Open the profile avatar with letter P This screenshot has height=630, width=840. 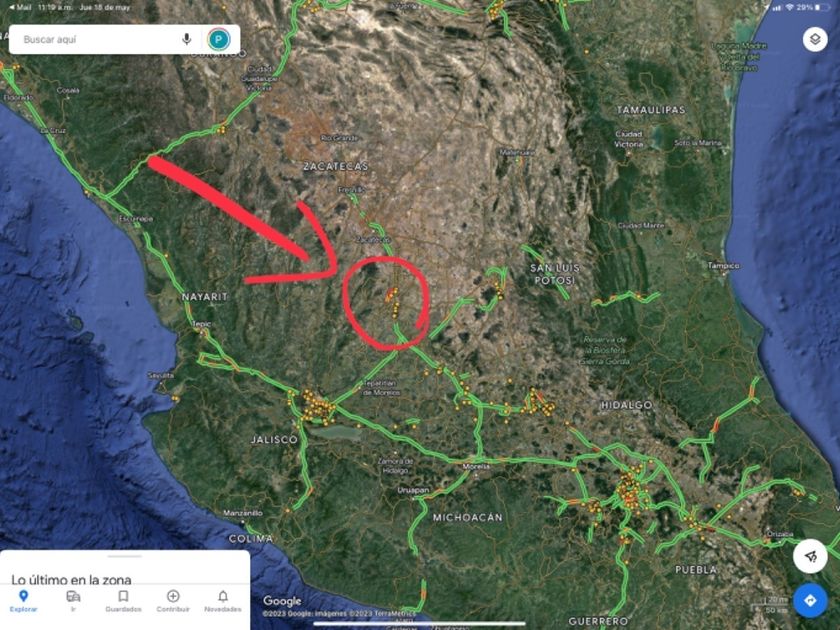tap(219, 39)
